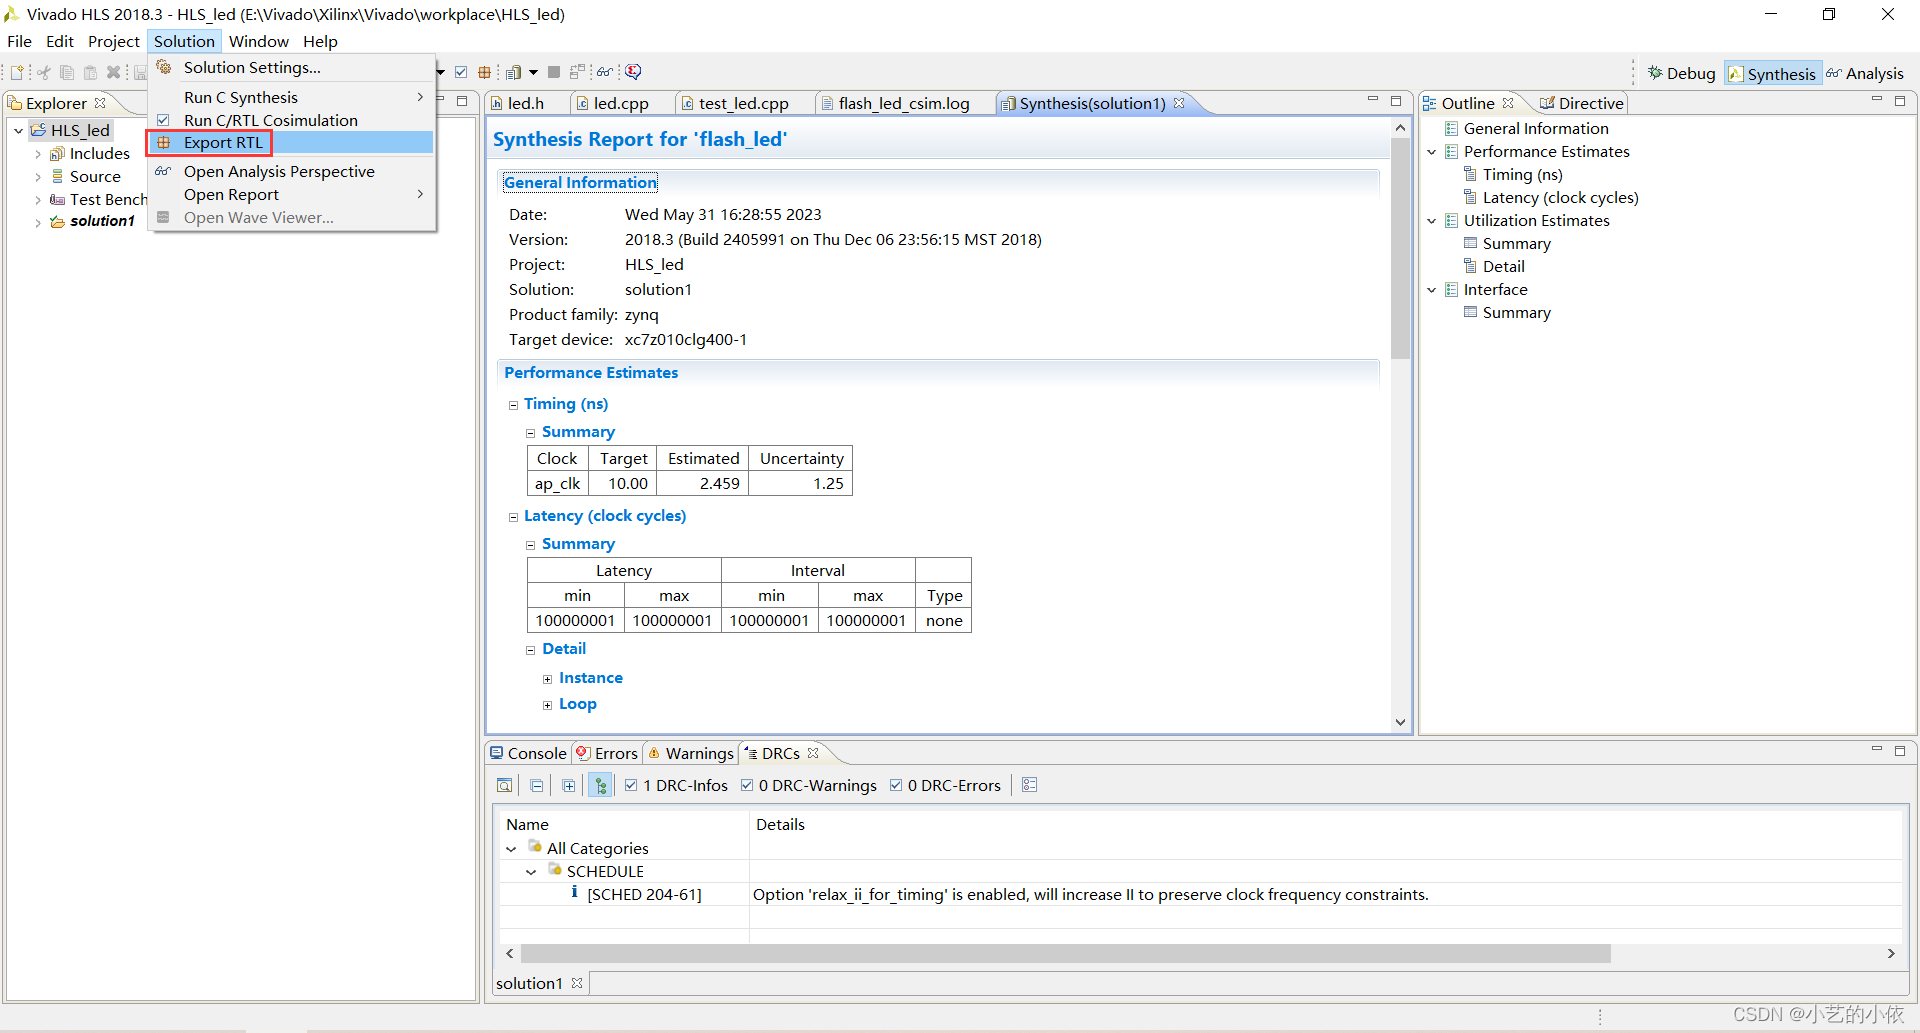1920x1033 pixels.
Task: Click the Delete X toolbar icon
Action: (x=113, y=72)
